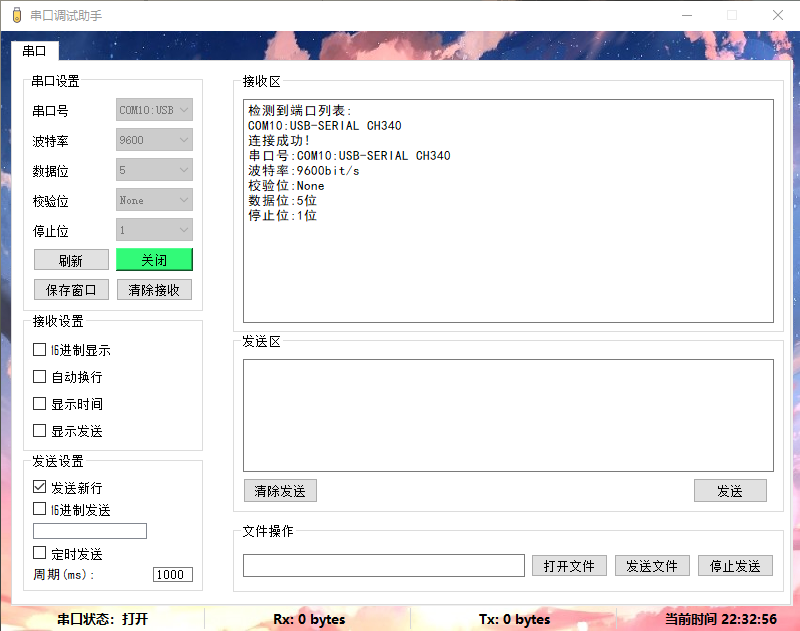Viewport: 800px width, 631px height.
Task: Click the 数据位:5位 line in receive area
Action: [x=282, y=200]
